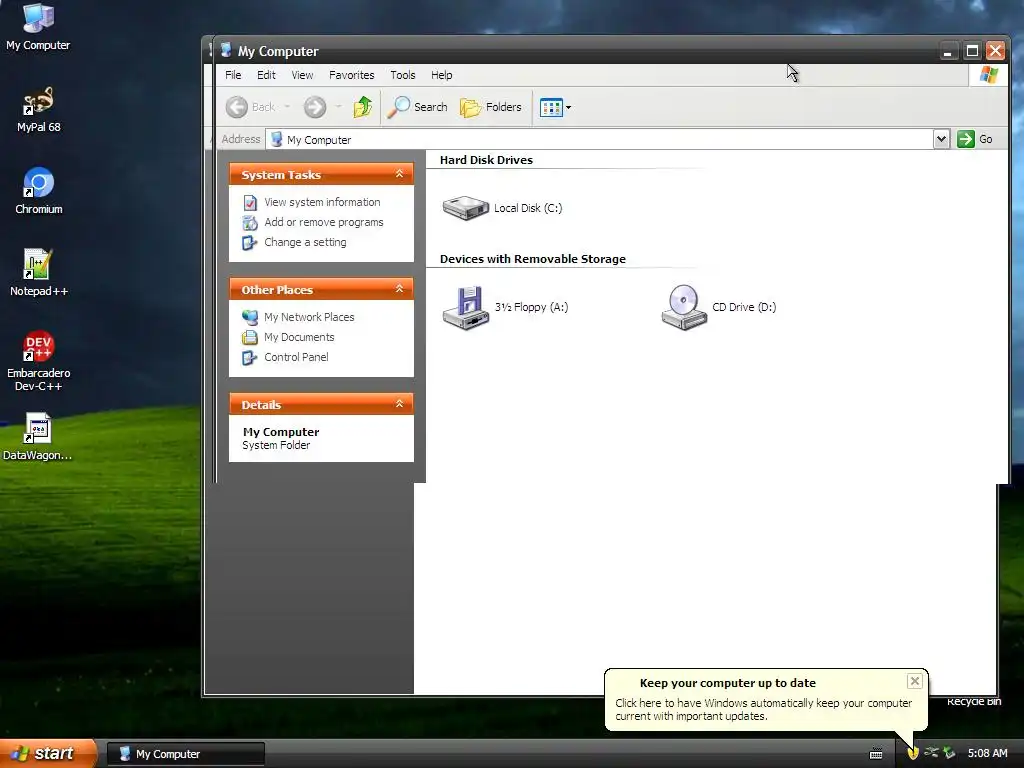The height and width of the screenshot is (768, 1024).
Task: Expand the Address bar dropdown
Action: pos(941,139)
